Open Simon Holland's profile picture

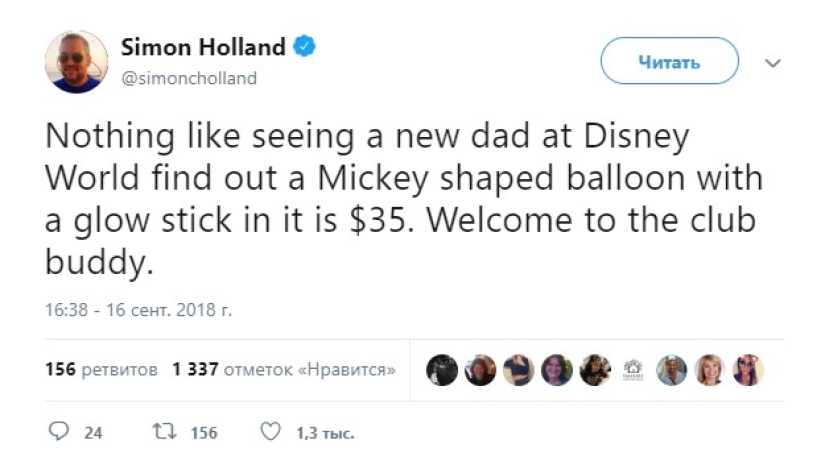click(x=76, y=62)
